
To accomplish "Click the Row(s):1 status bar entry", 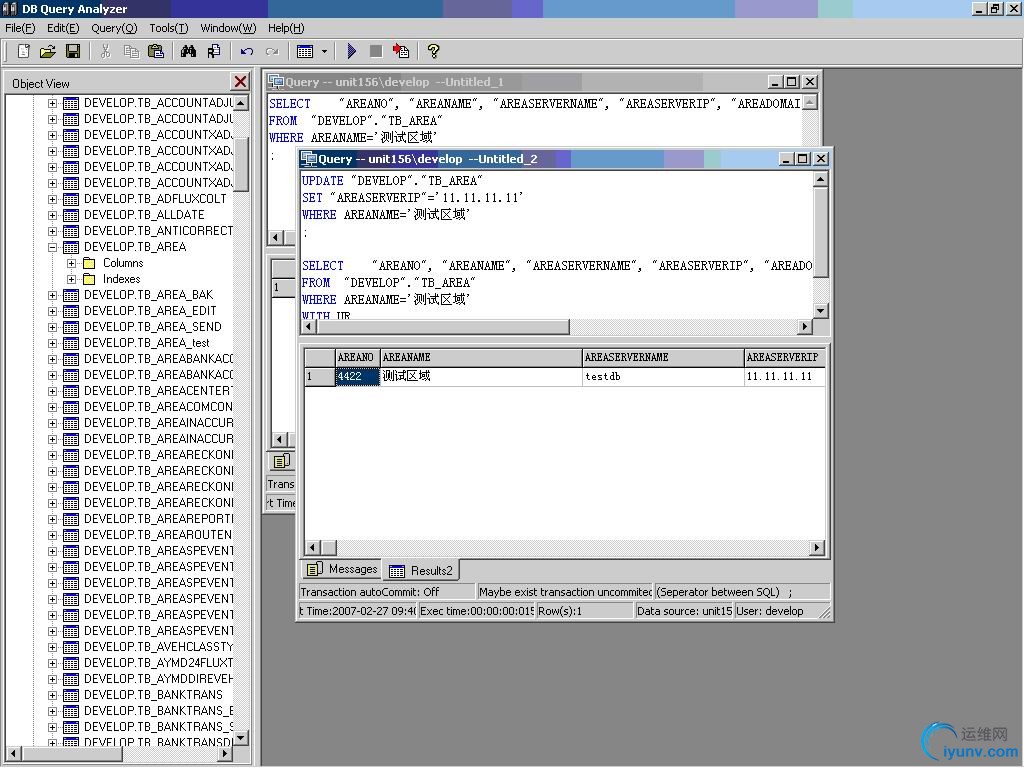I will coord(584,611).
